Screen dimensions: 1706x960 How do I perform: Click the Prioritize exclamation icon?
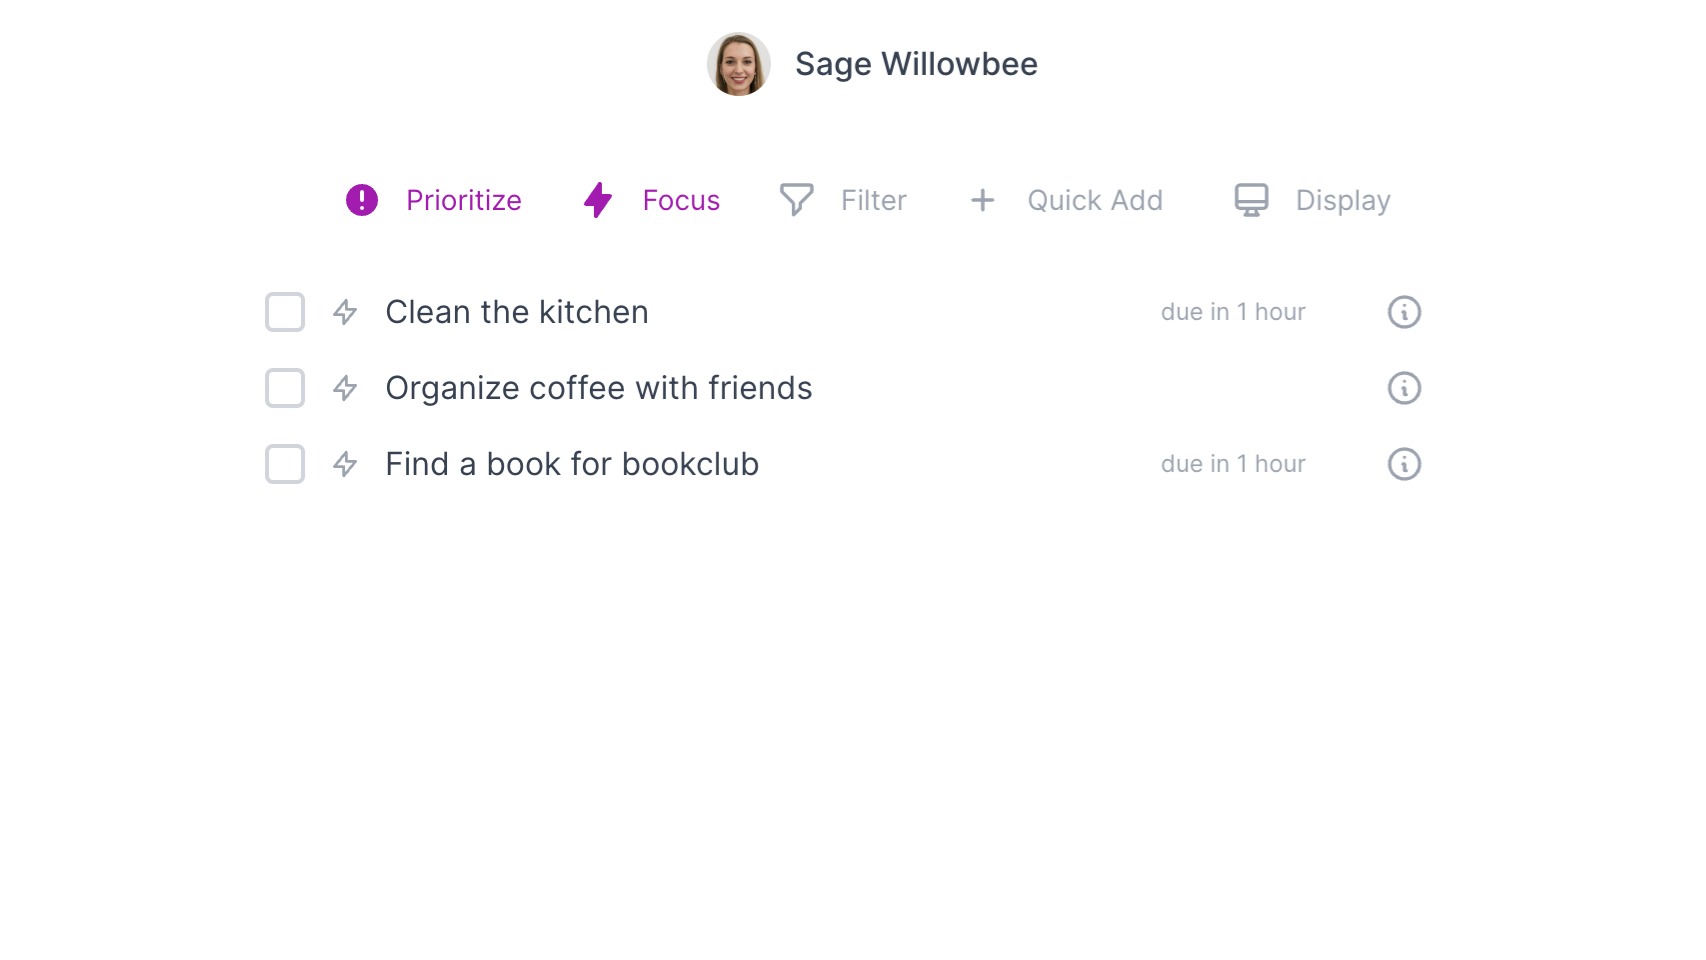pos(362,200)
